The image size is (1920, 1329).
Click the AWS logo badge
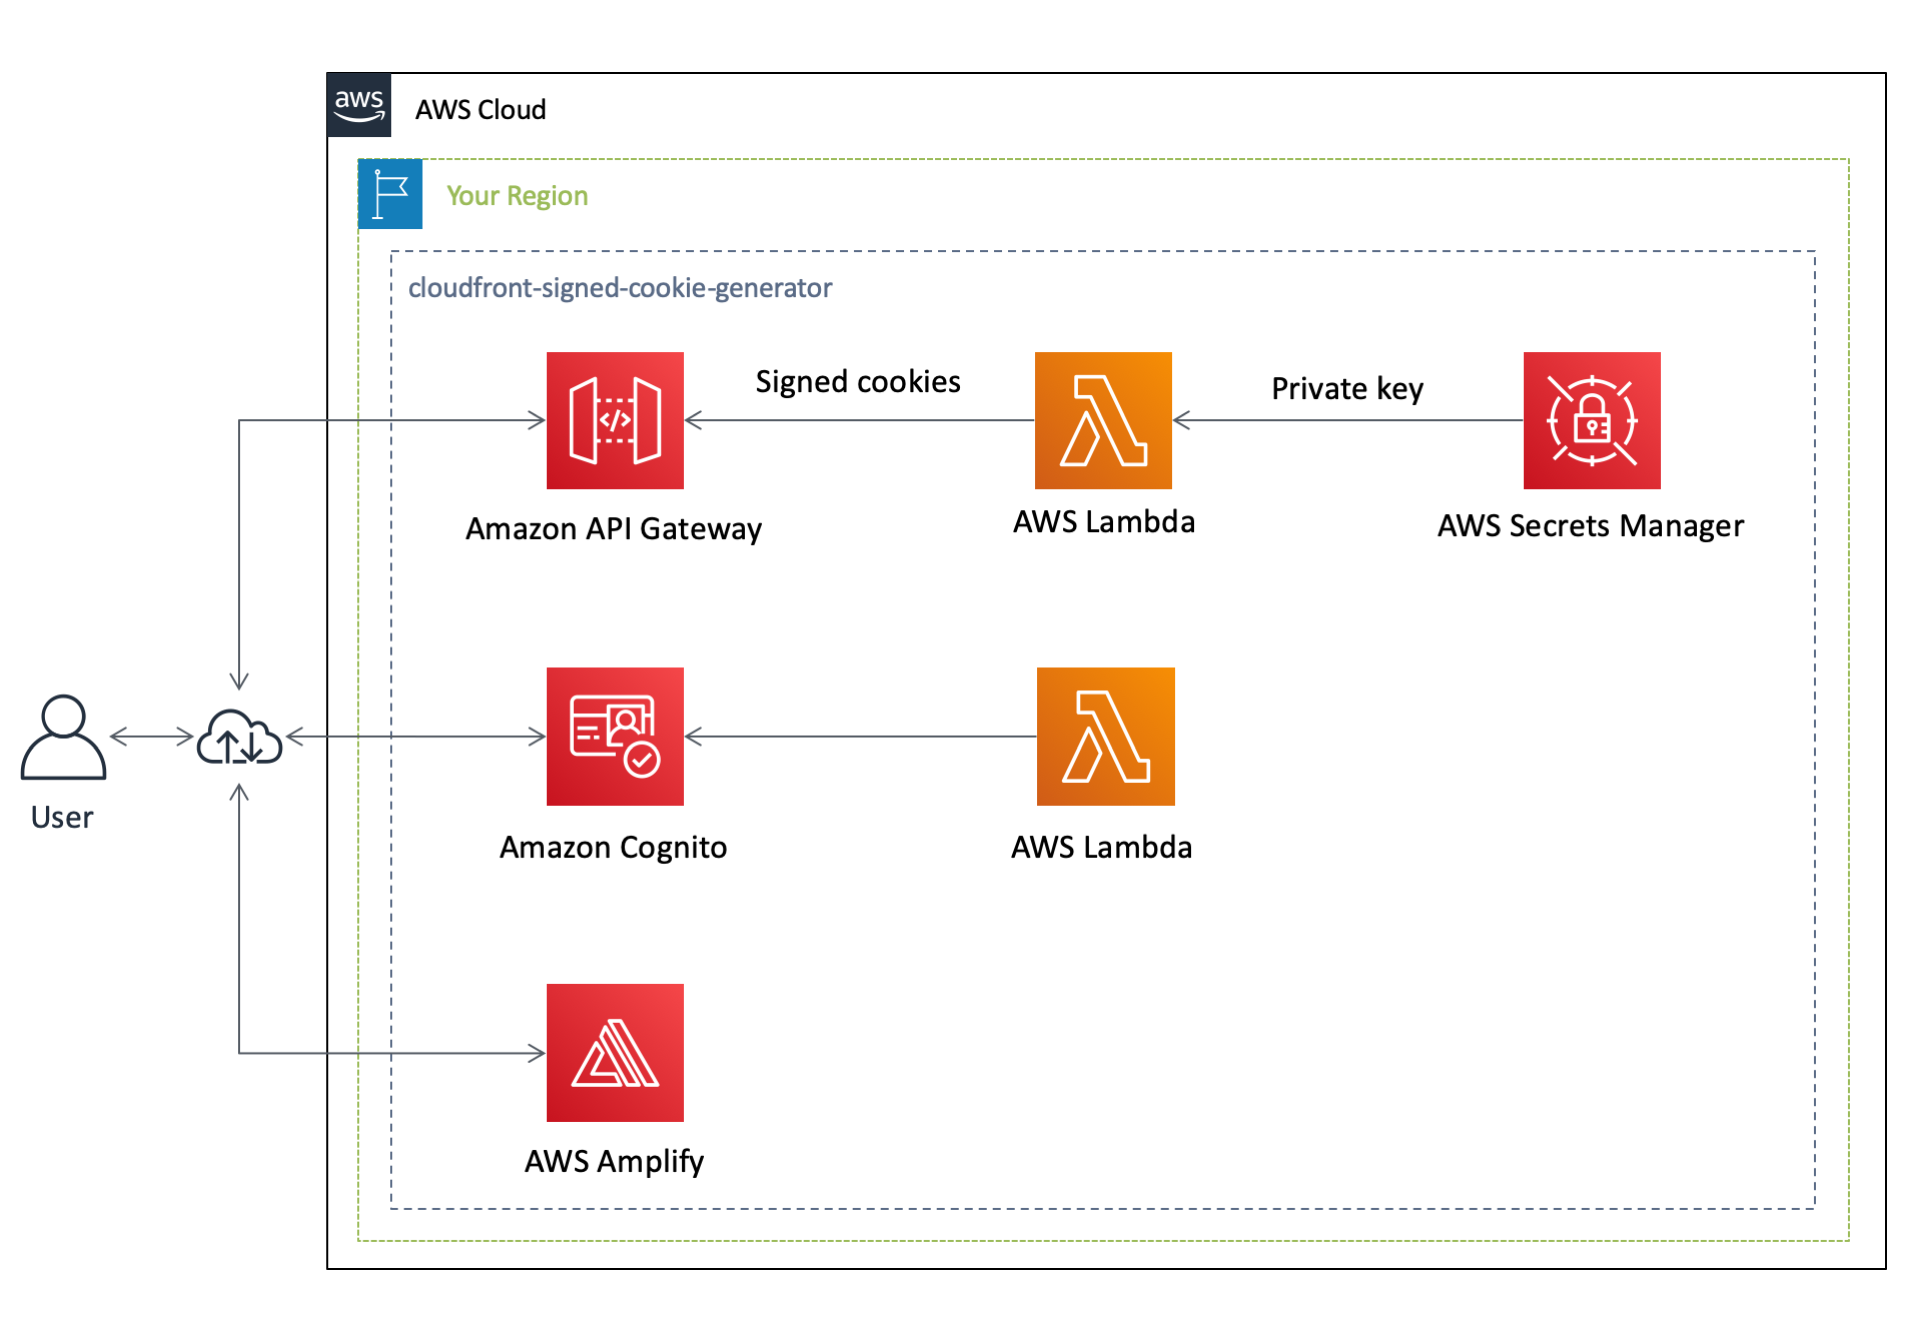359,104
